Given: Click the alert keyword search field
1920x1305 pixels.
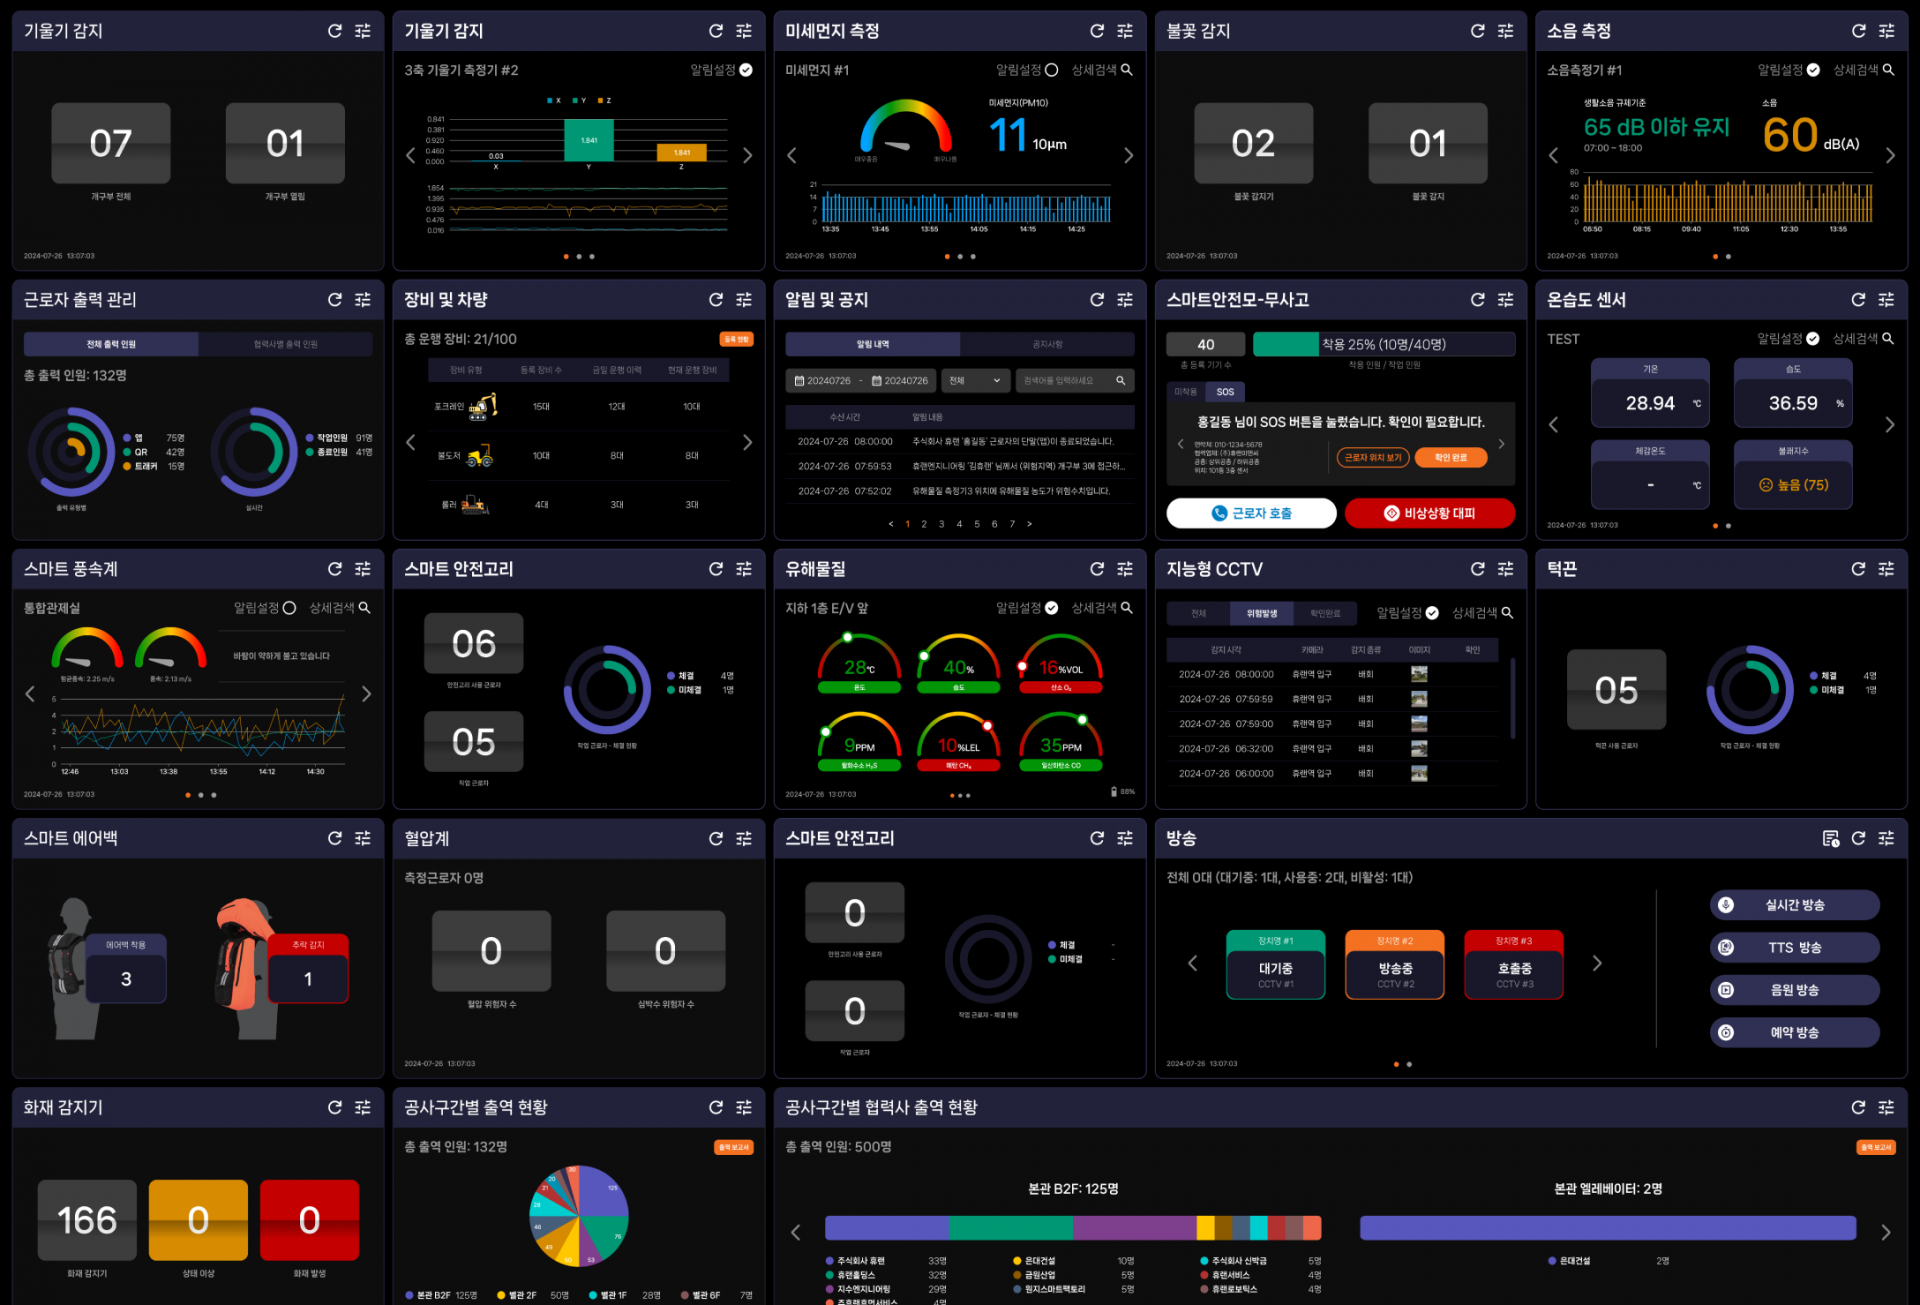Looking at the screenshot, I should coord(1075,381).
